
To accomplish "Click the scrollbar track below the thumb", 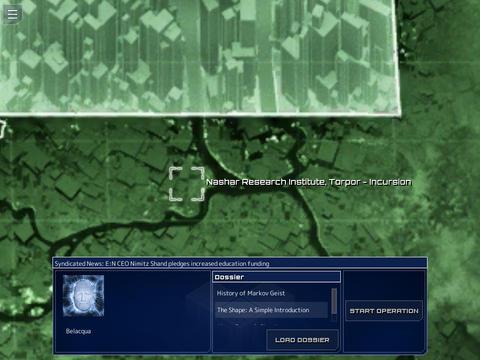I will 334,317.
